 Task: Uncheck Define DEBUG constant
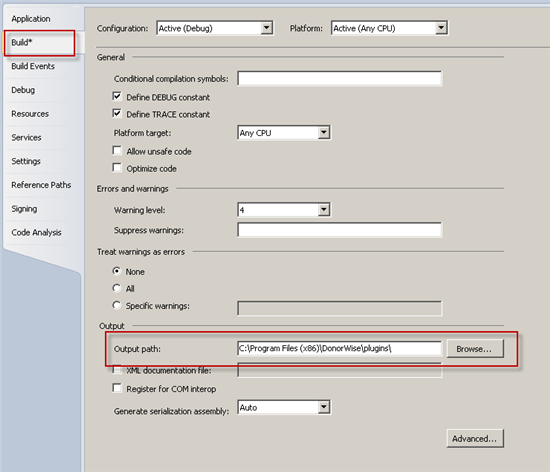pyautogui.click(x=117, y=96)
